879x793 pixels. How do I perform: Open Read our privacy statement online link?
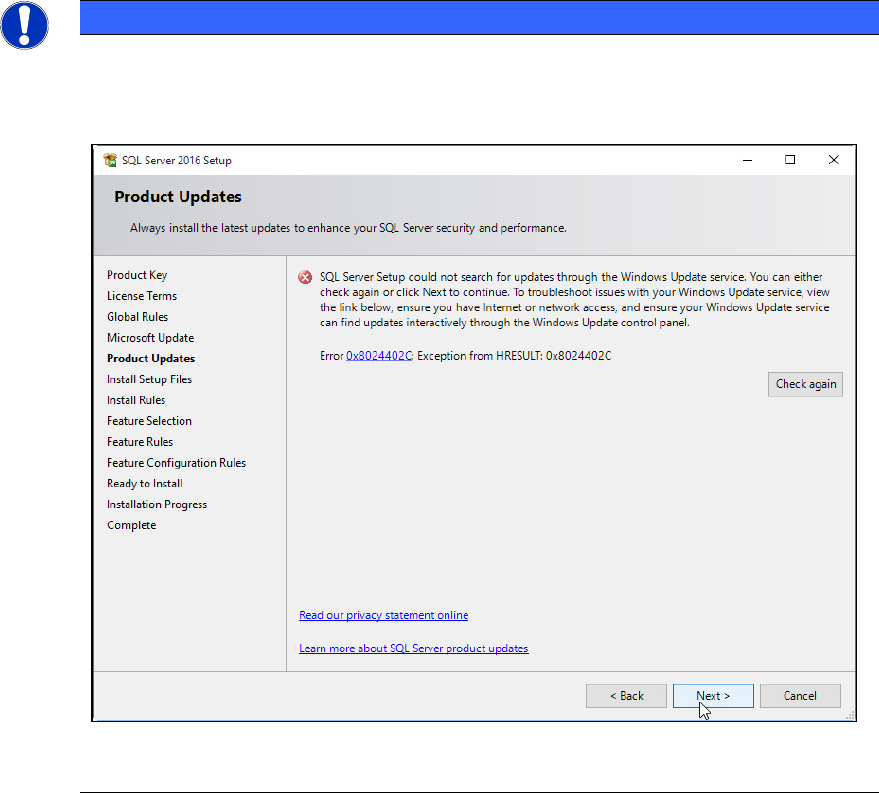(x=383, y=615)
